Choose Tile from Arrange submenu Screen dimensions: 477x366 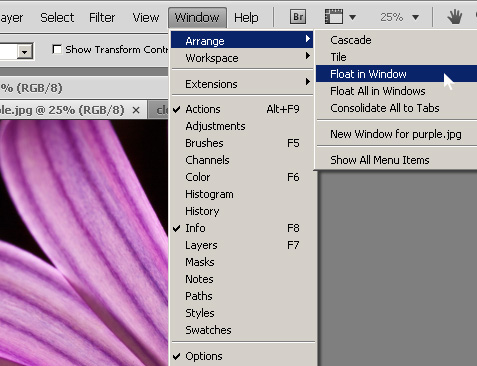pyautogui.click(x=397, y=57)
